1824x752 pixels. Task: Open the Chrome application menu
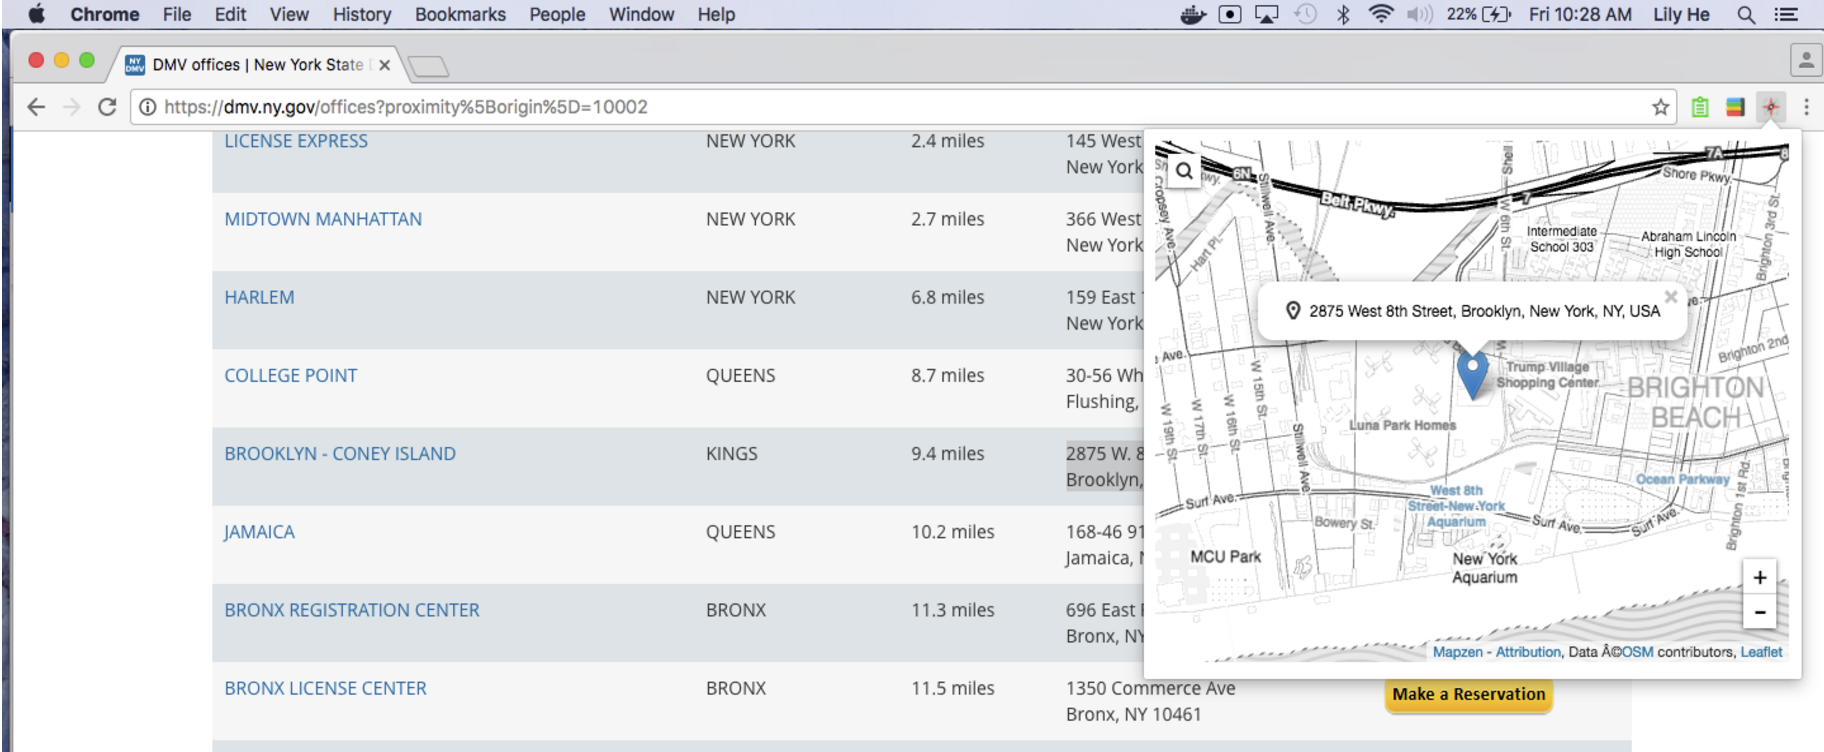(105, 14)
